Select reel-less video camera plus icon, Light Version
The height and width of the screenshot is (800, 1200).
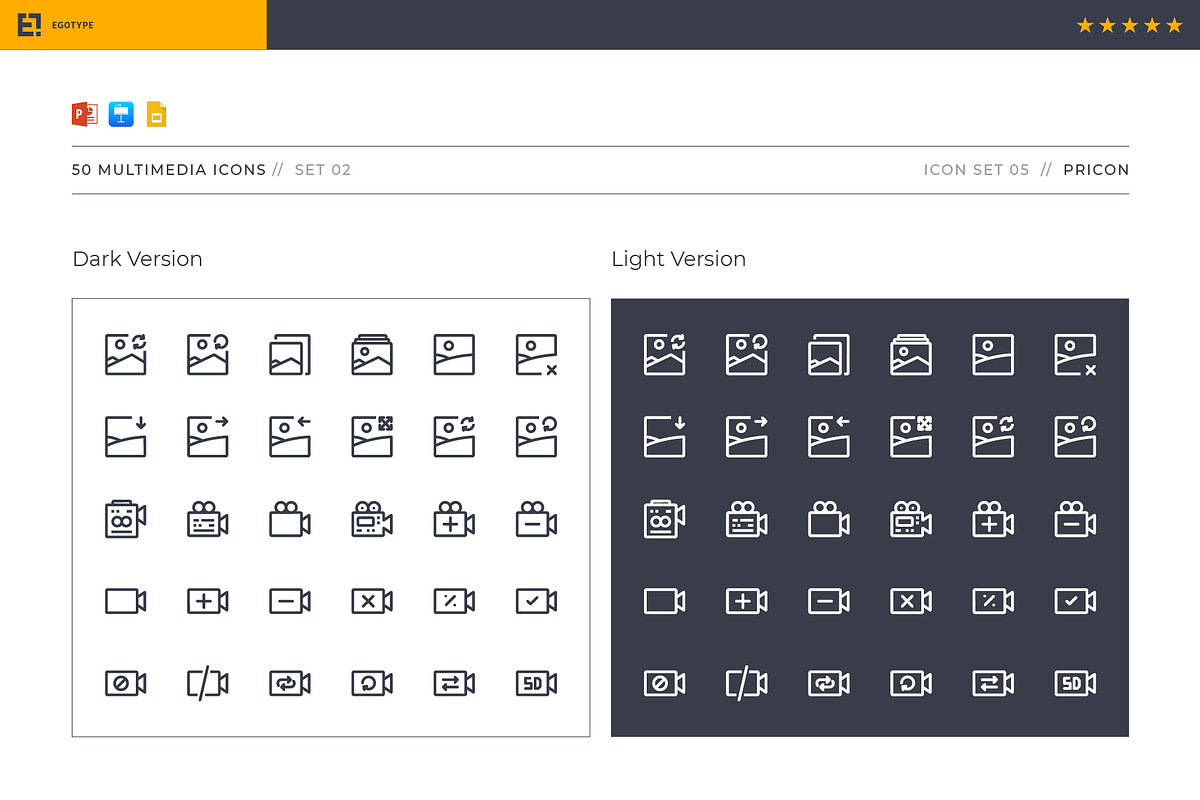[747, 601]
